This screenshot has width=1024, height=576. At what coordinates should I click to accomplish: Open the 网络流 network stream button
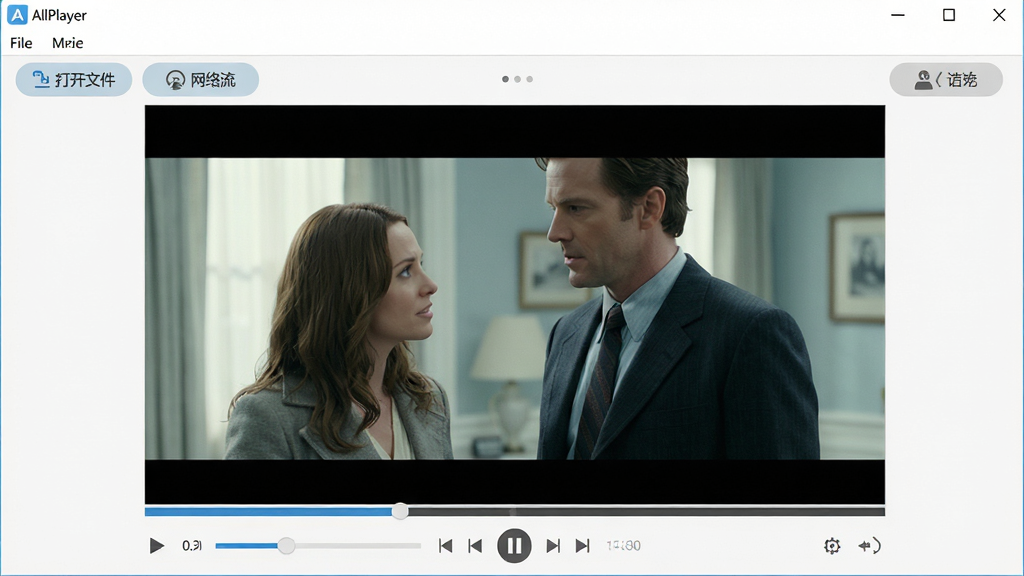click(x=200, y=80)
